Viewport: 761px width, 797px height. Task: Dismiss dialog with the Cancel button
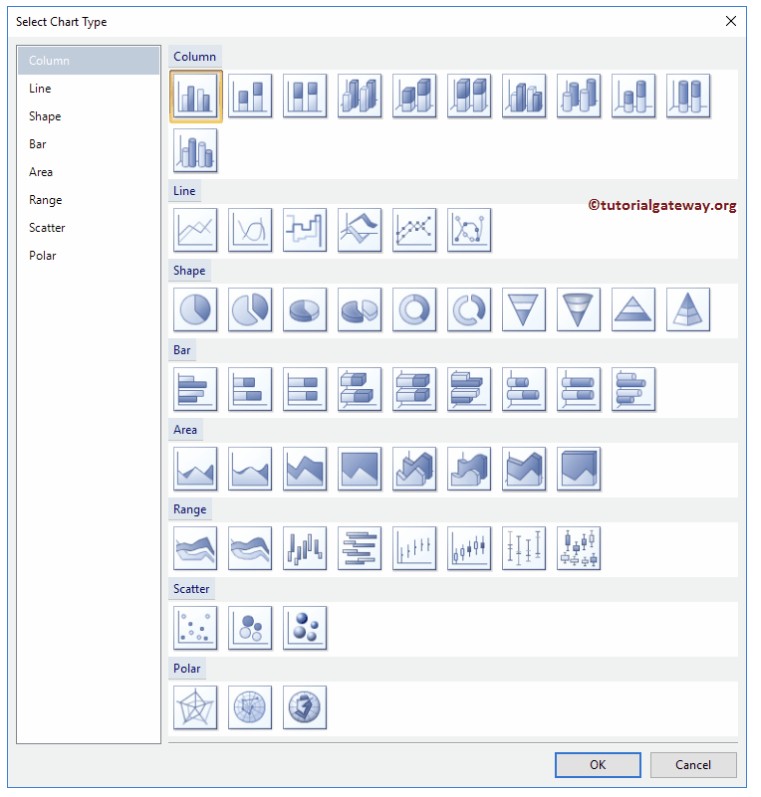[695, 767]
